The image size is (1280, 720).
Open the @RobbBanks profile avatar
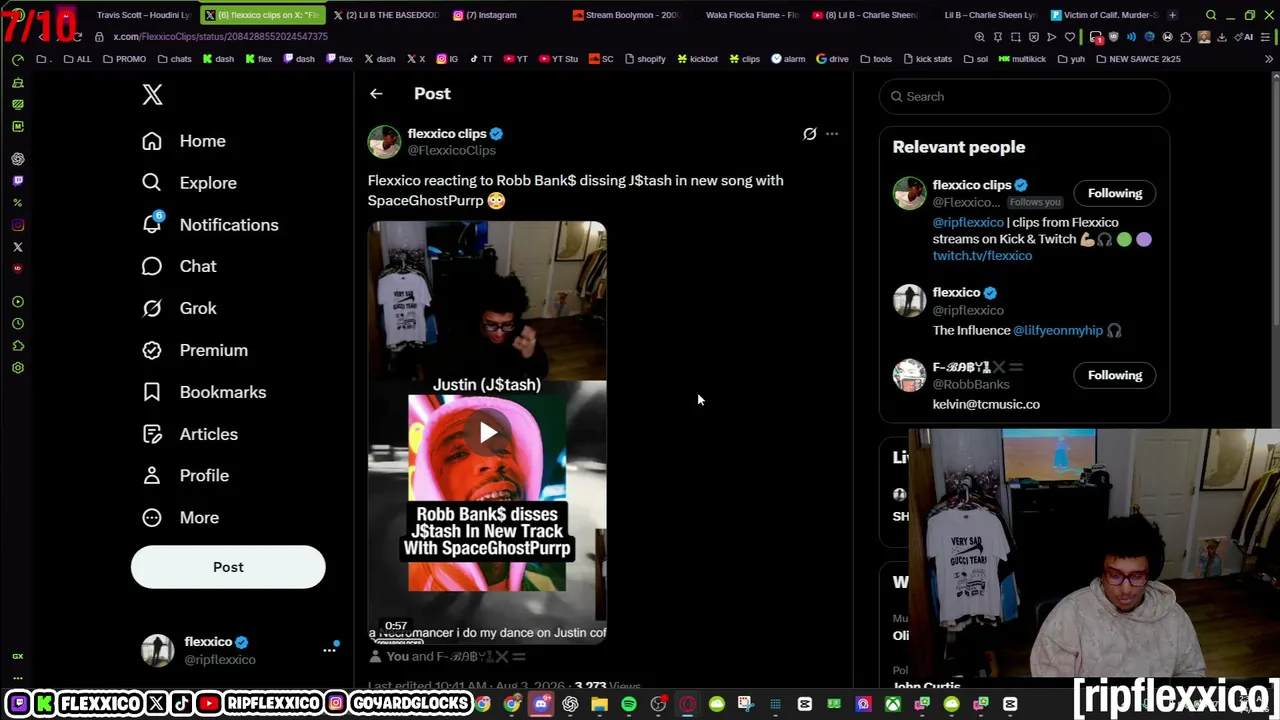(x=909, y=375)
